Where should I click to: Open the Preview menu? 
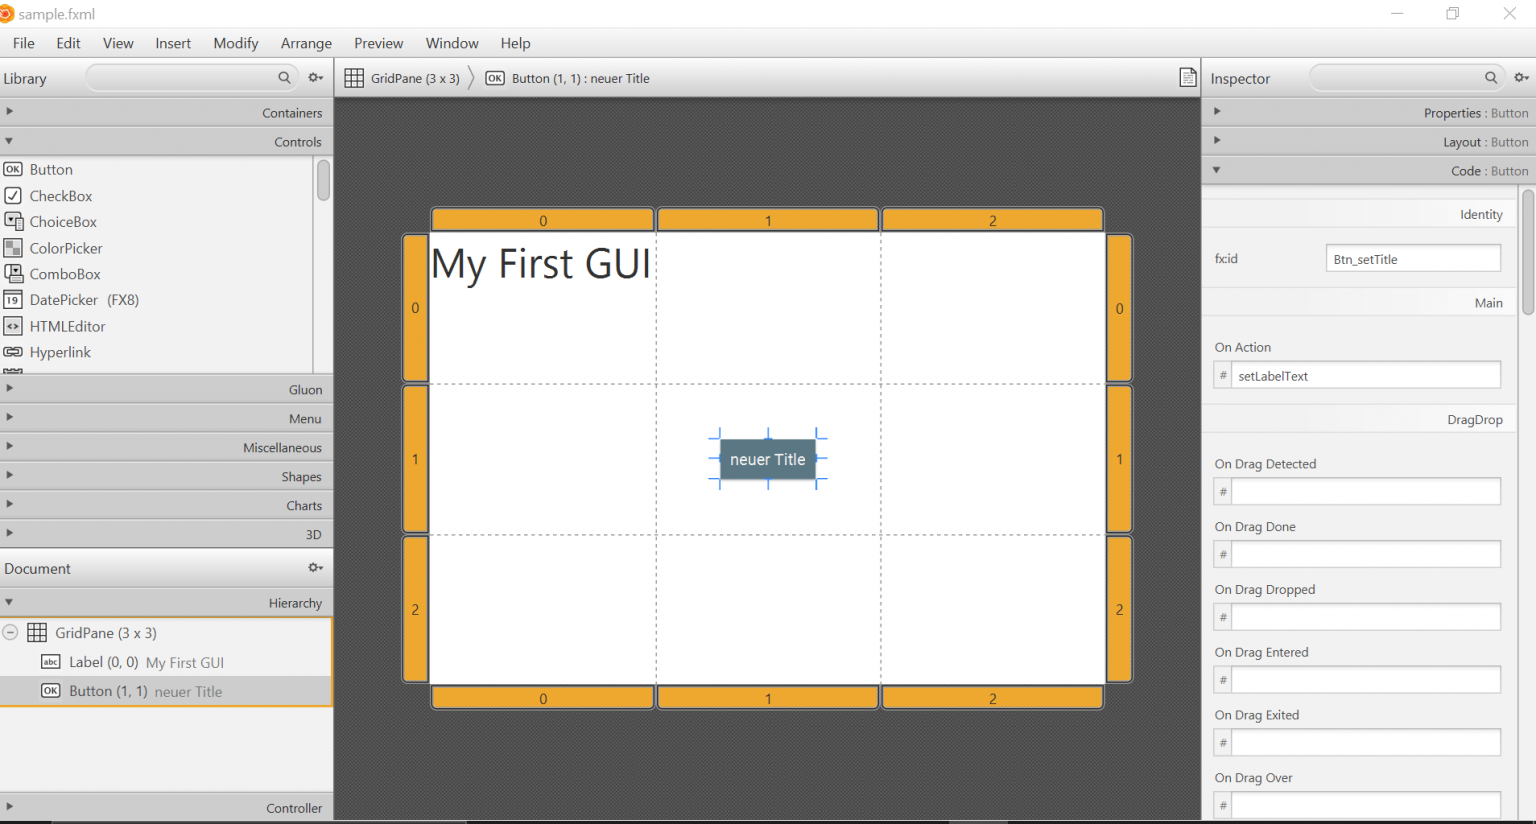378,43
